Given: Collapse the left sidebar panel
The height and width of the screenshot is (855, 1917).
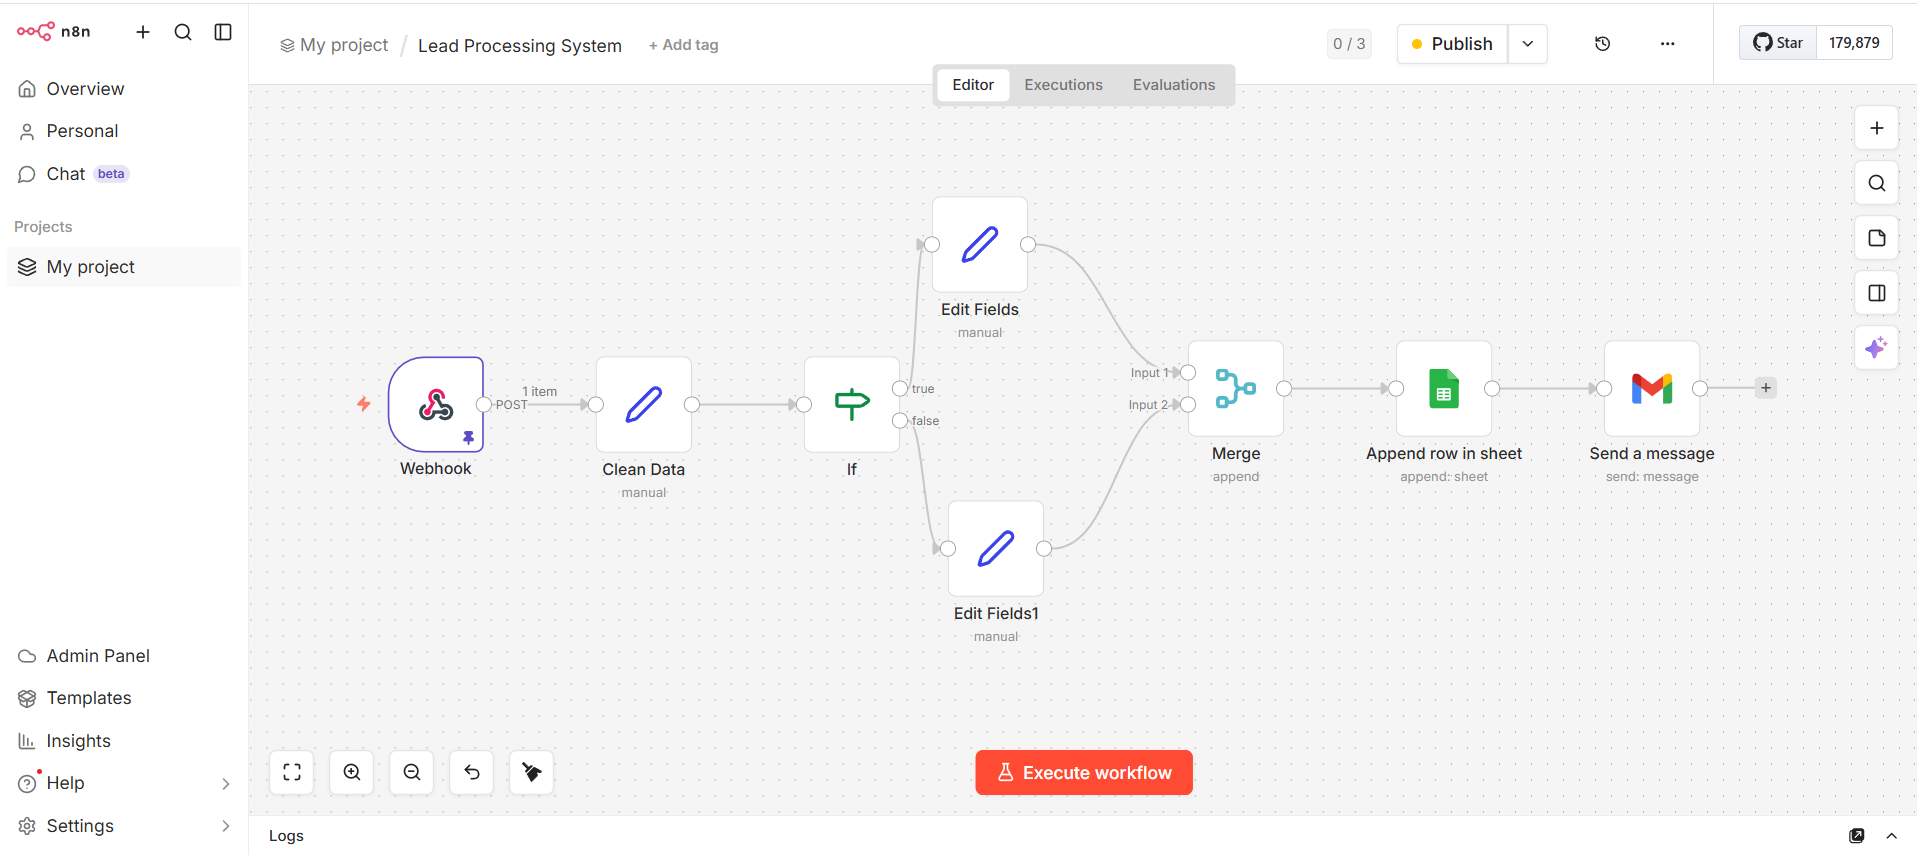Looking at the screenshot, I should pyautogui.click(x=223, y=32).
